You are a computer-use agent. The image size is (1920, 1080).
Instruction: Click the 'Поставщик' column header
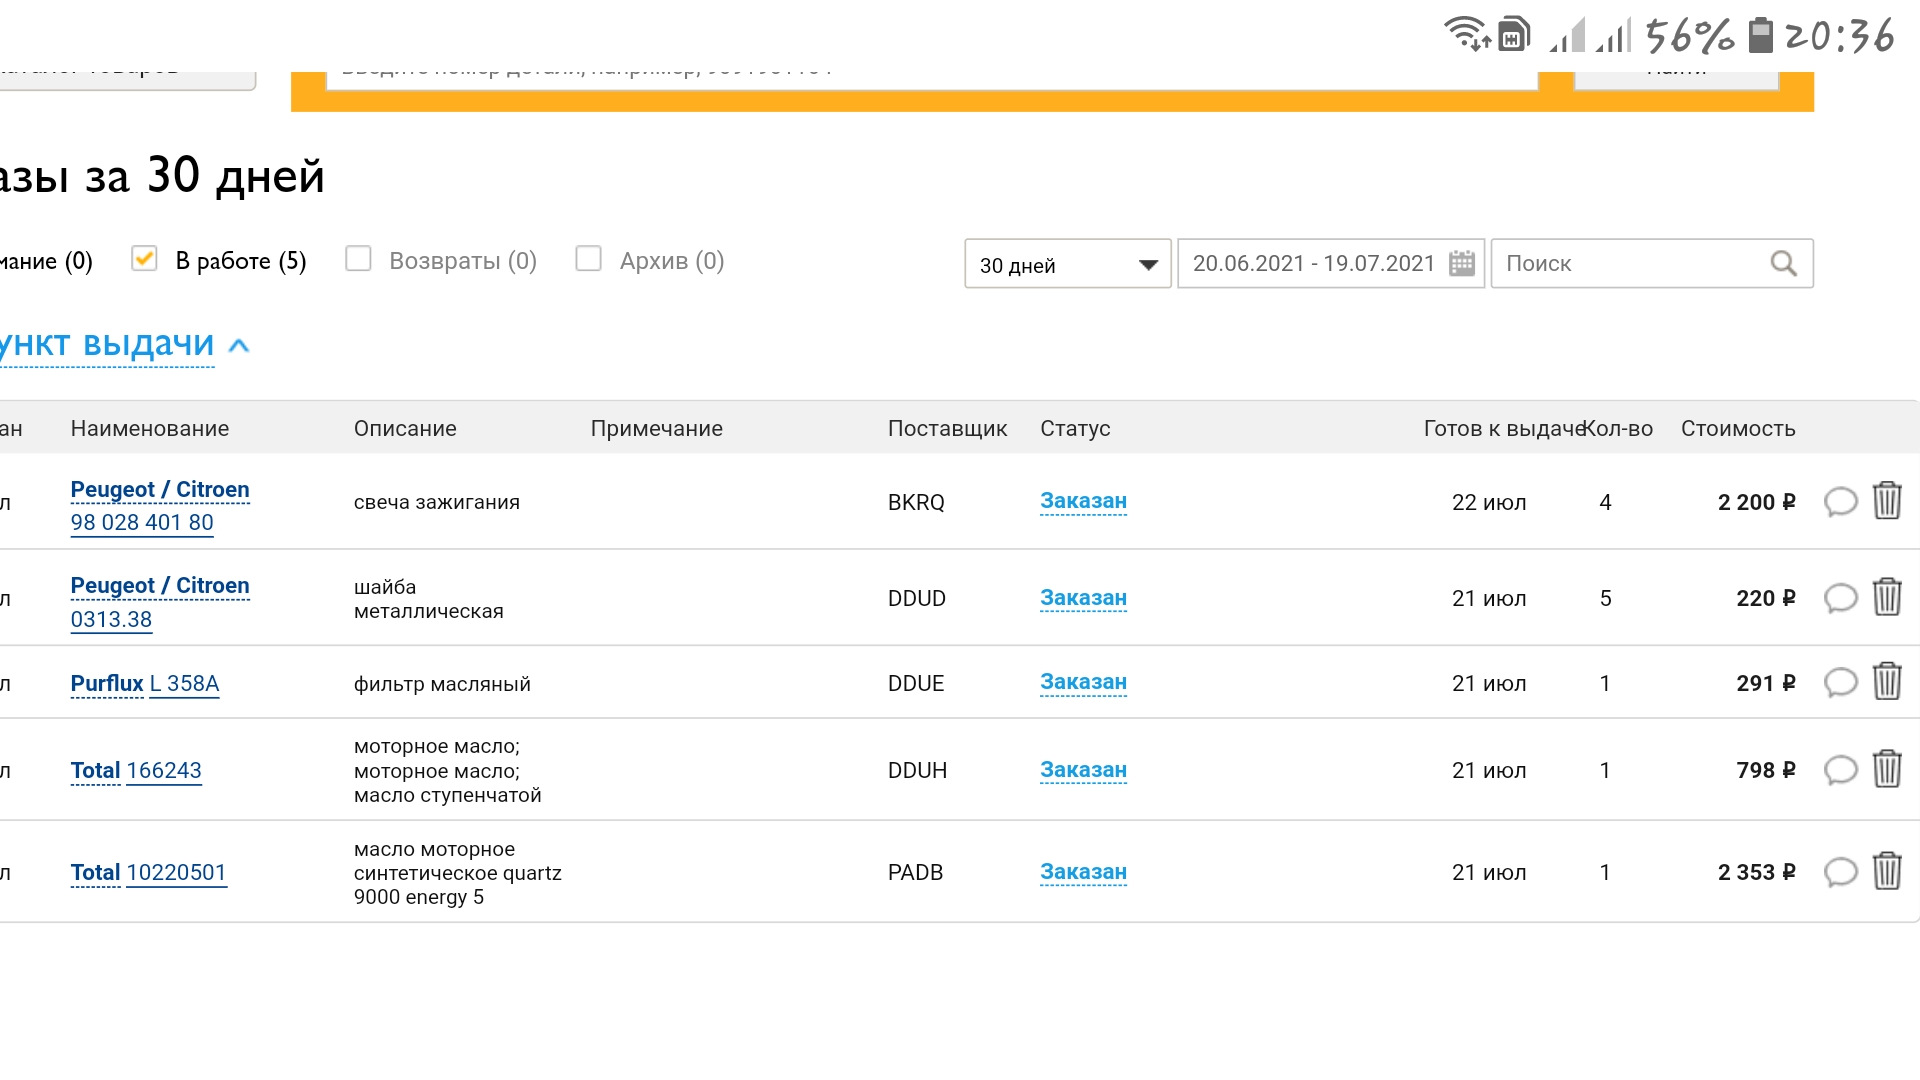point(947,429)
